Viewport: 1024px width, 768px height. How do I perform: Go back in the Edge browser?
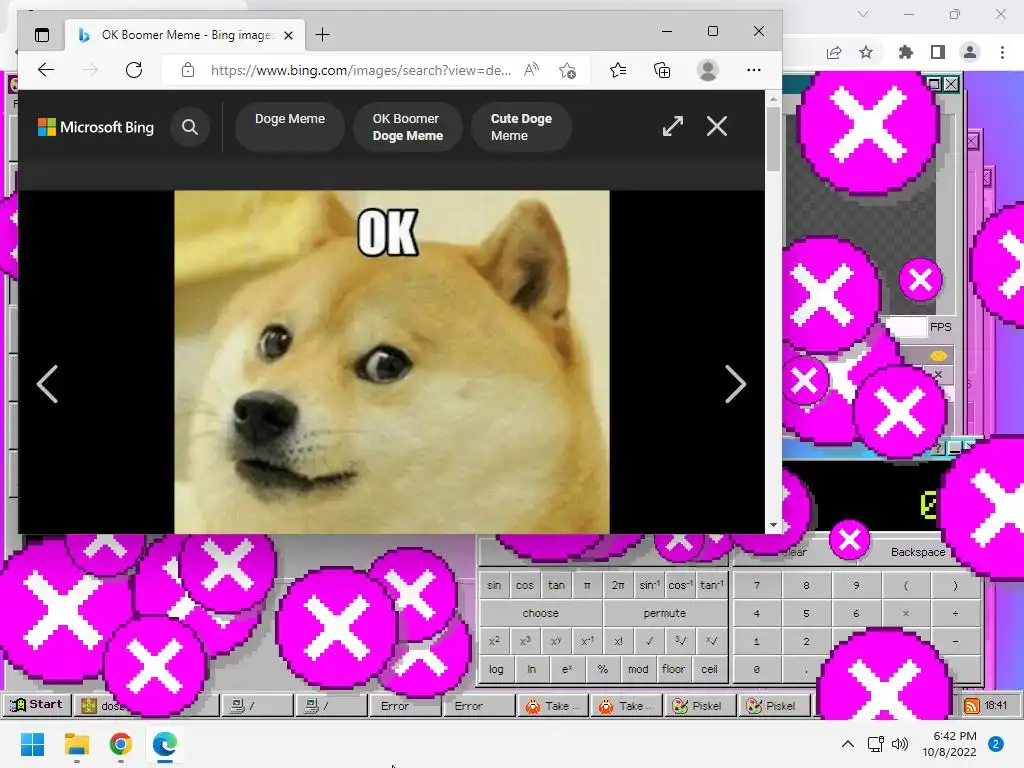(46, 70)
